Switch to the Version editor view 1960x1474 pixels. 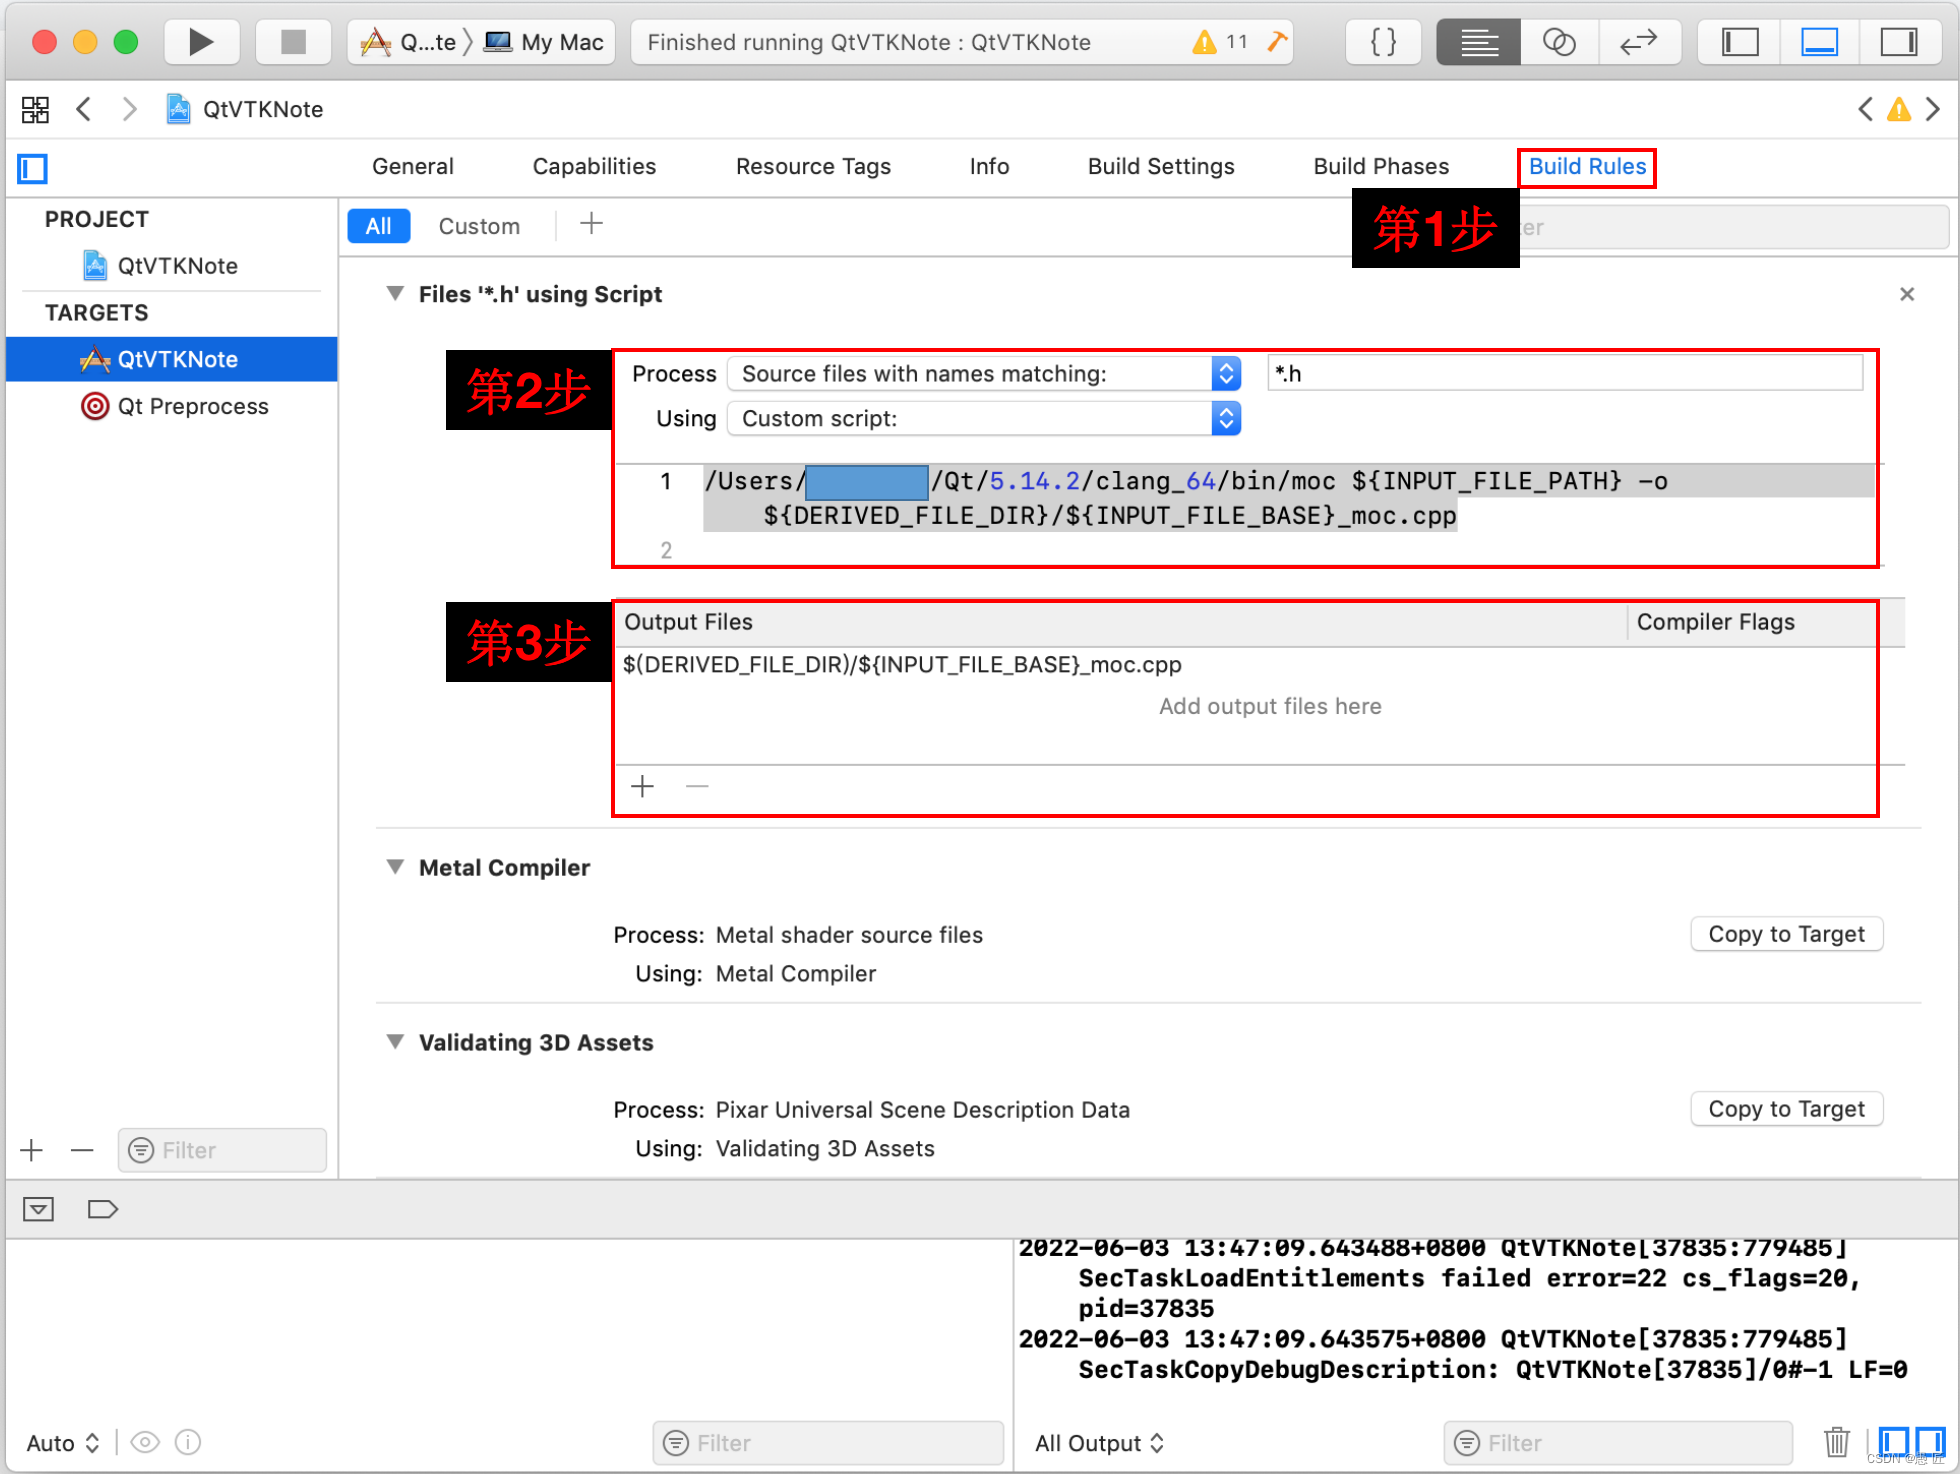click(1639, 42)
